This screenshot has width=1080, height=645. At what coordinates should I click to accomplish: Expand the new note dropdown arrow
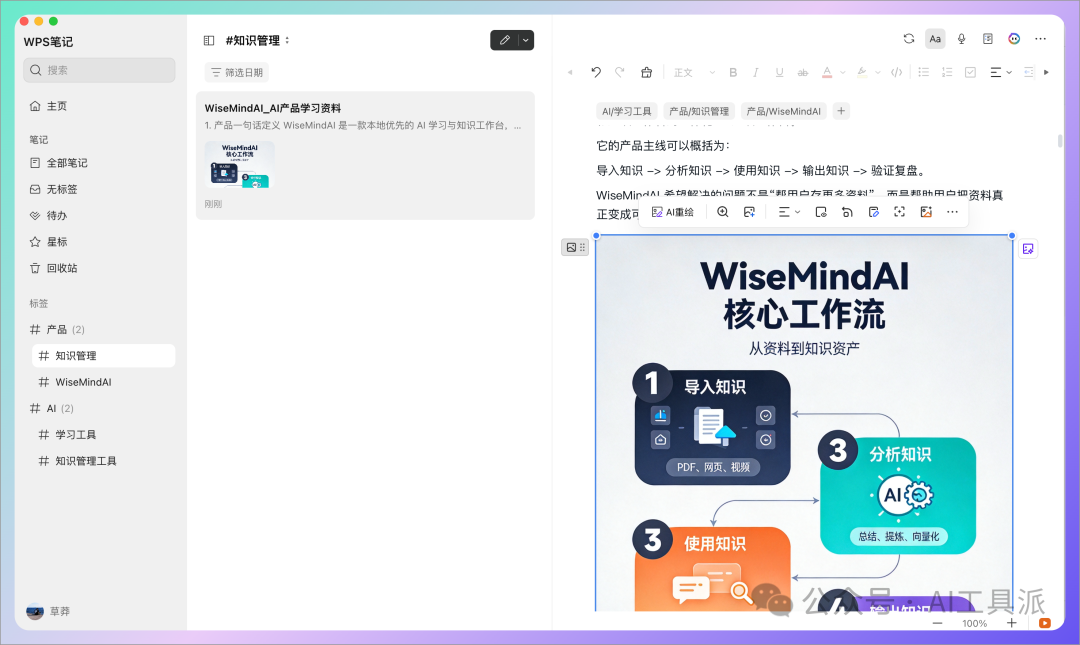coord(526,40)
